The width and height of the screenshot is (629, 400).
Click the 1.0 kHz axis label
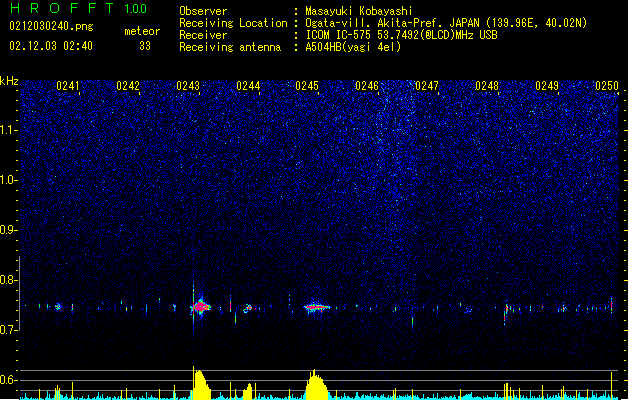coord(9,180)
